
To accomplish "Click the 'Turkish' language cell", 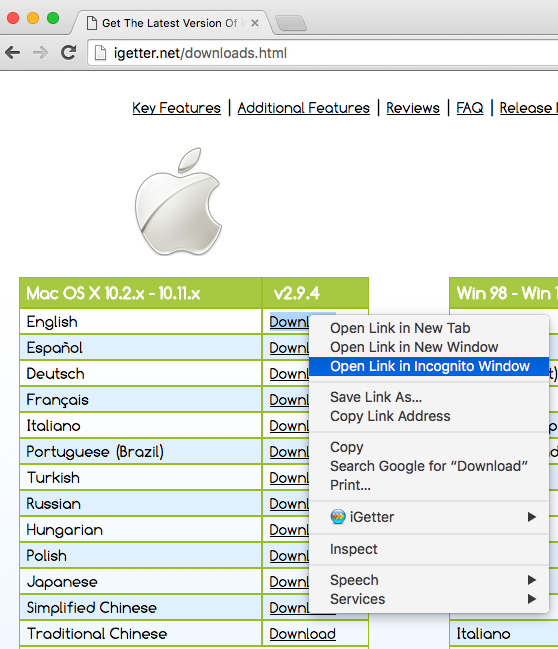I will tap(141, 478).
